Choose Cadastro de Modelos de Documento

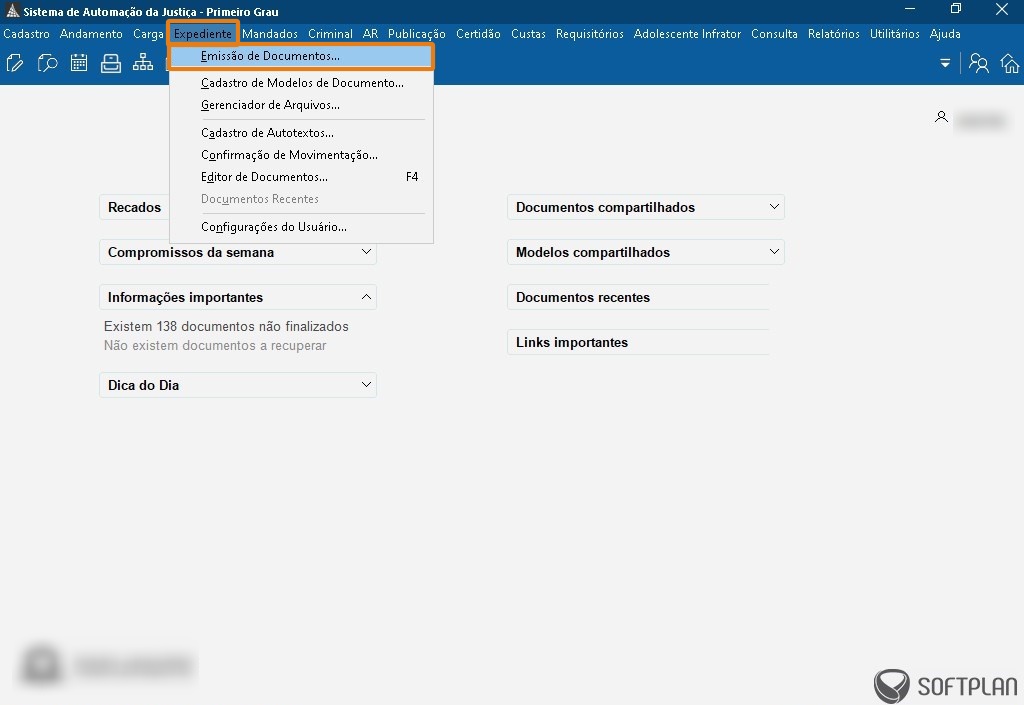301,83
